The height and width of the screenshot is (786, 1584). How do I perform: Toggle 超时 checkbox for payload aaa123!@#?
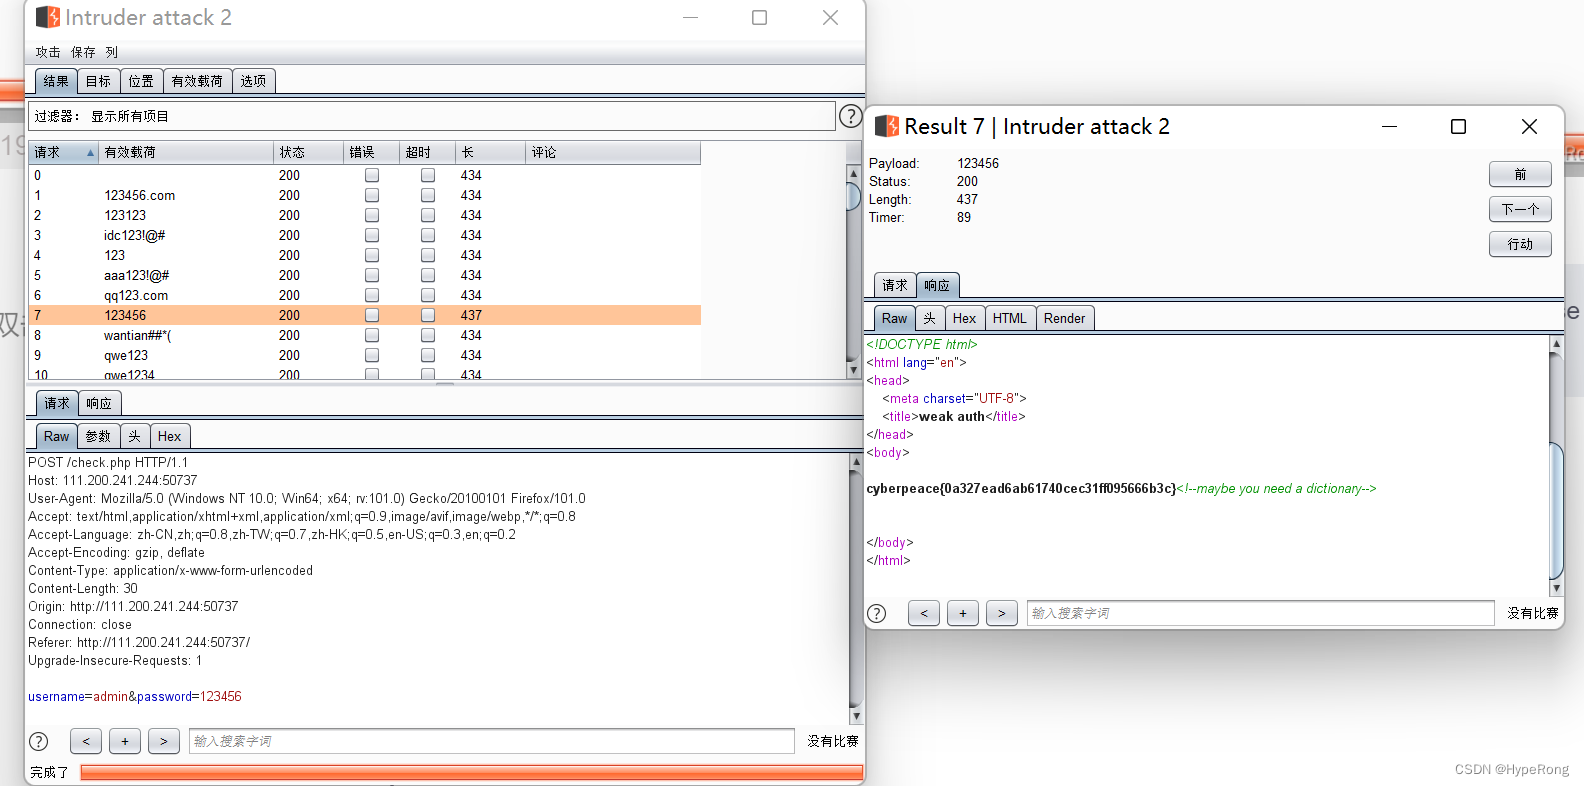(428, 275)
